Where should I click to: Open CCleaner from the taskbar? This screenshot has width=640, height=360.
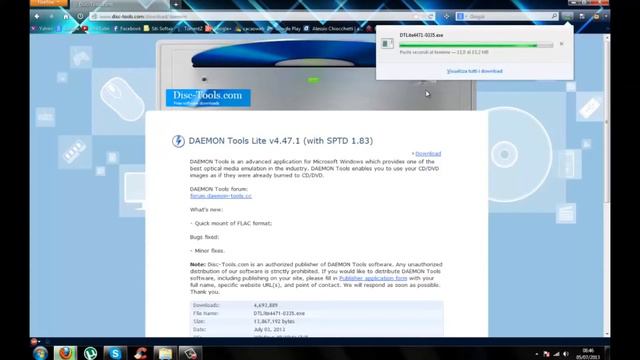point(140,353)
